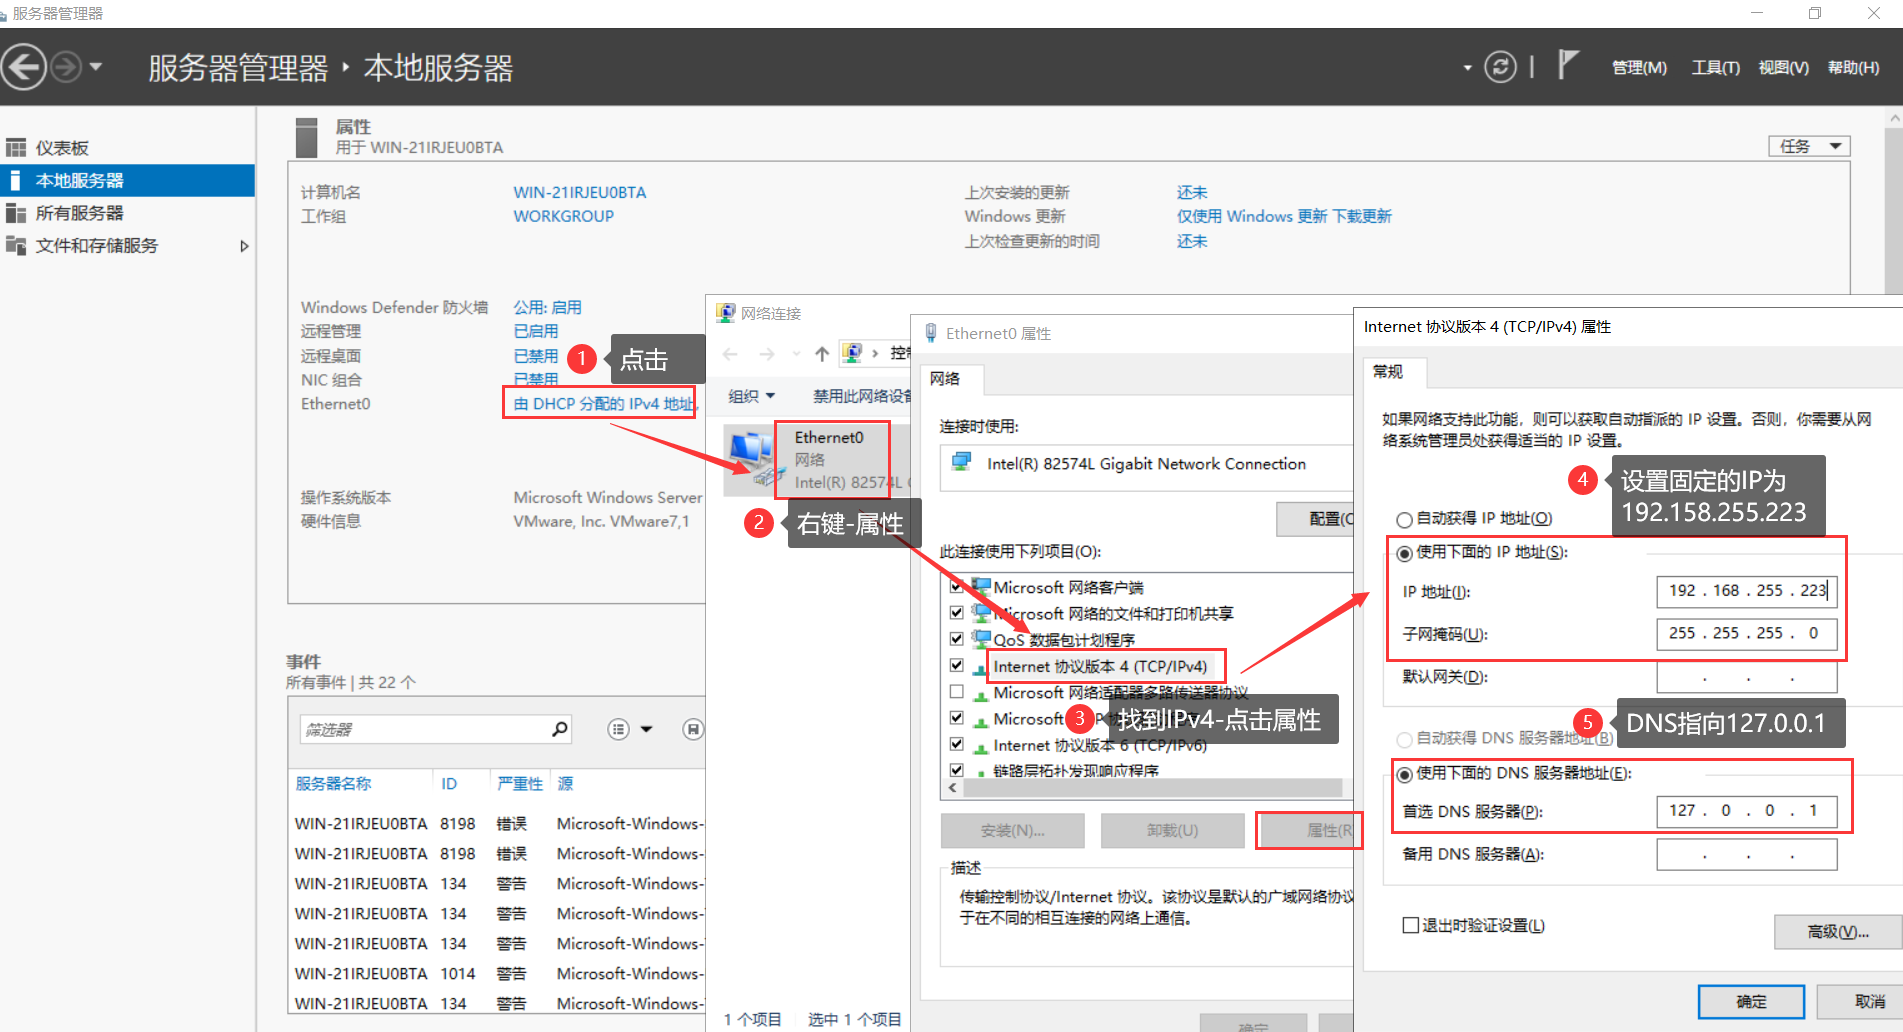
Task: Click the forward arrow in Server Manager header
Action: click(x=66, y=67)
